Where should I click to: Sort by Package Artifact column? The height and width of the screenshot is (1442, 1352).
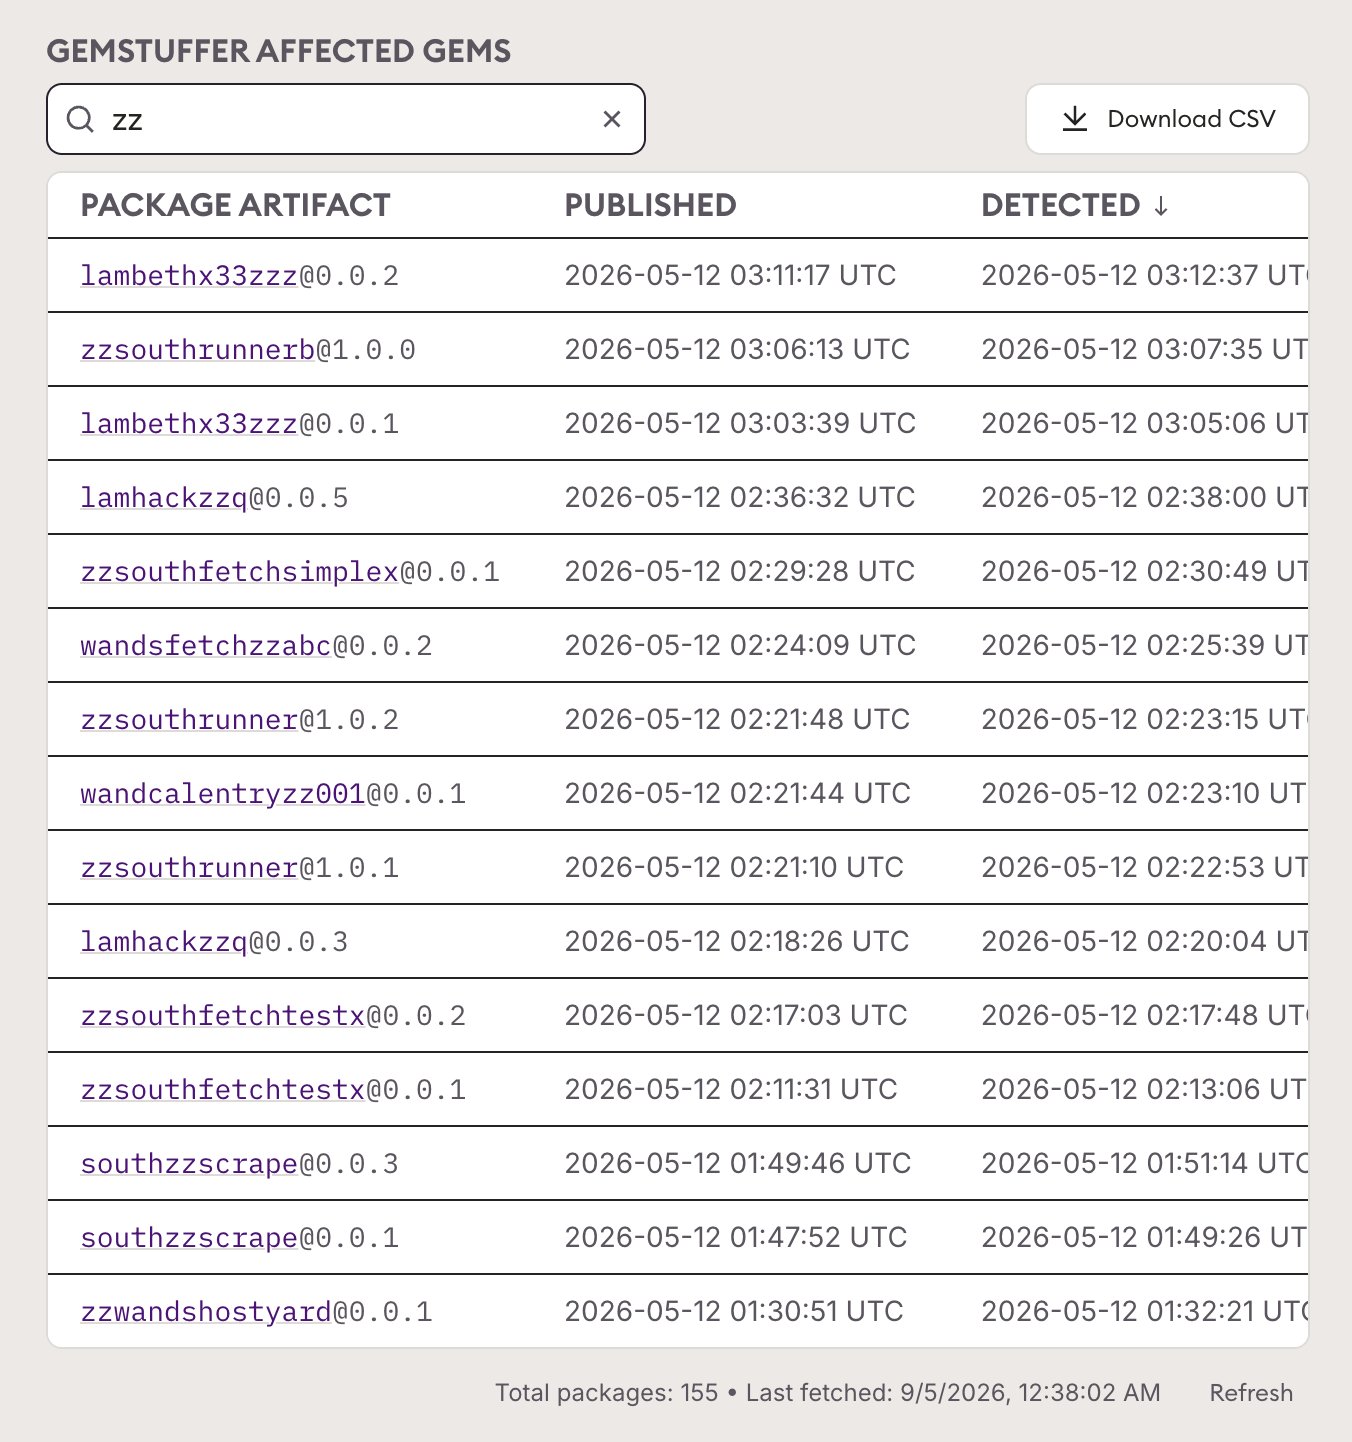235,205
